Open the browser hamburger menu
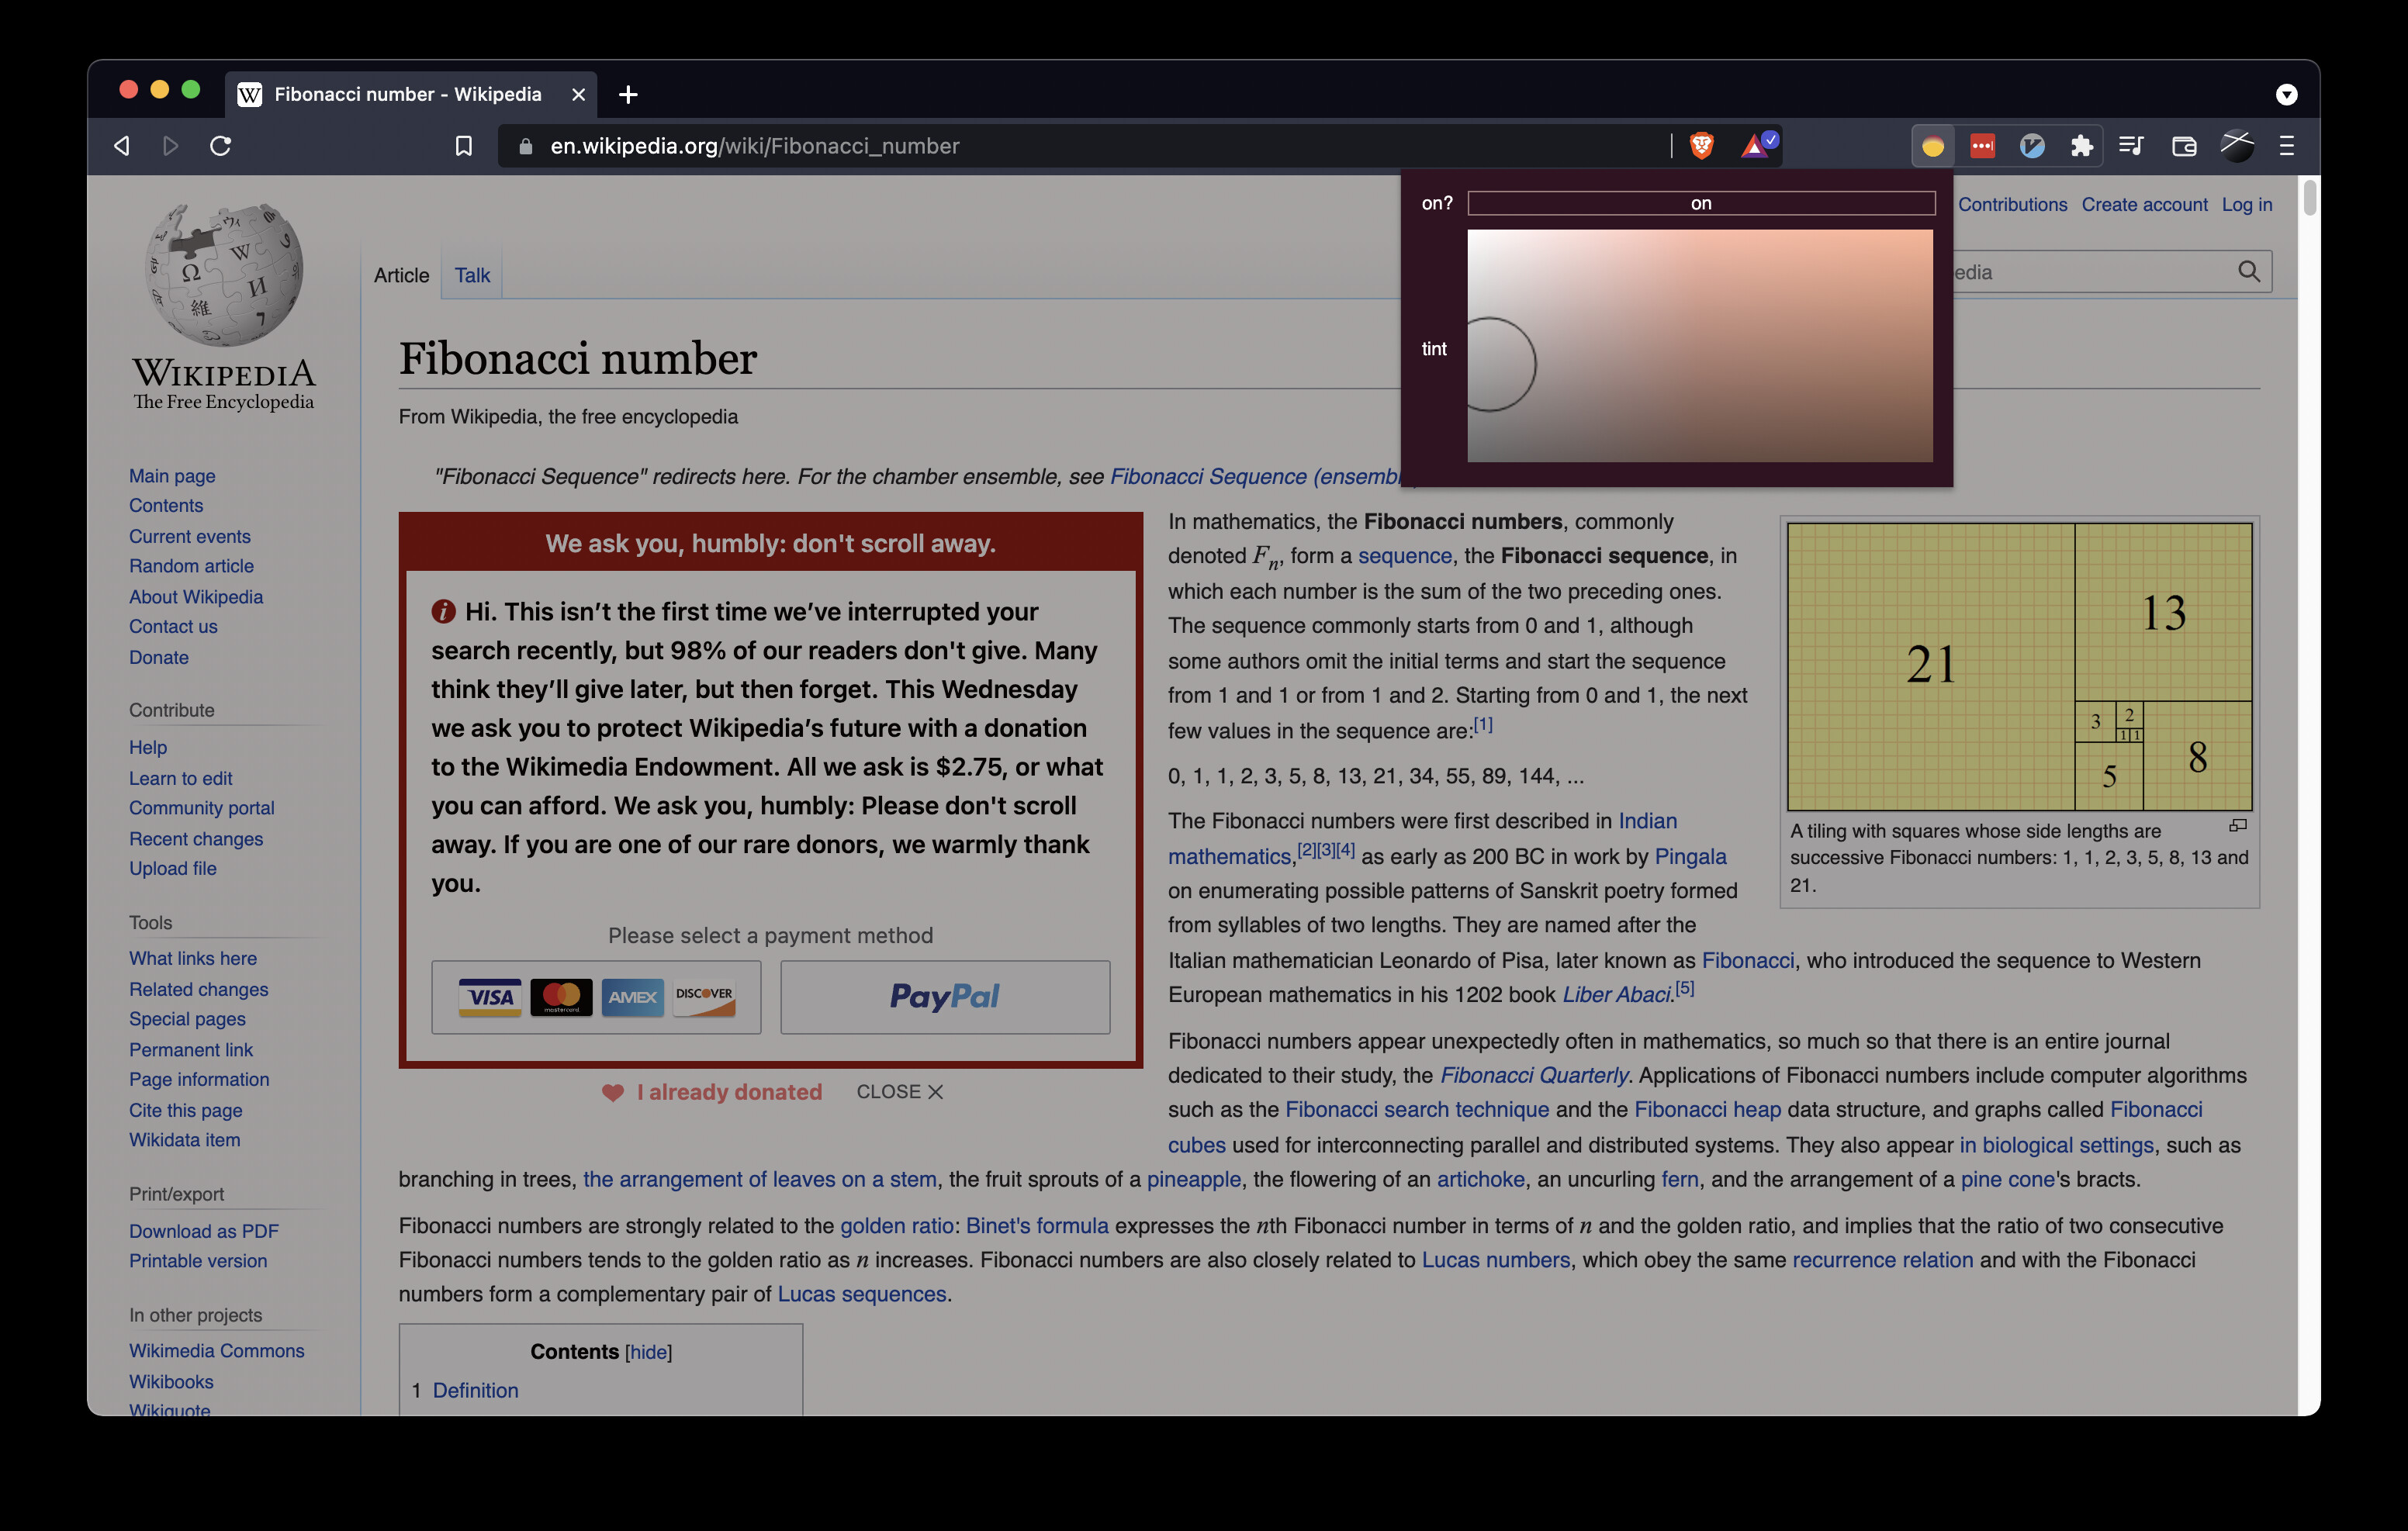The image size is (2408, 1531). click(x=2286, y=146)
